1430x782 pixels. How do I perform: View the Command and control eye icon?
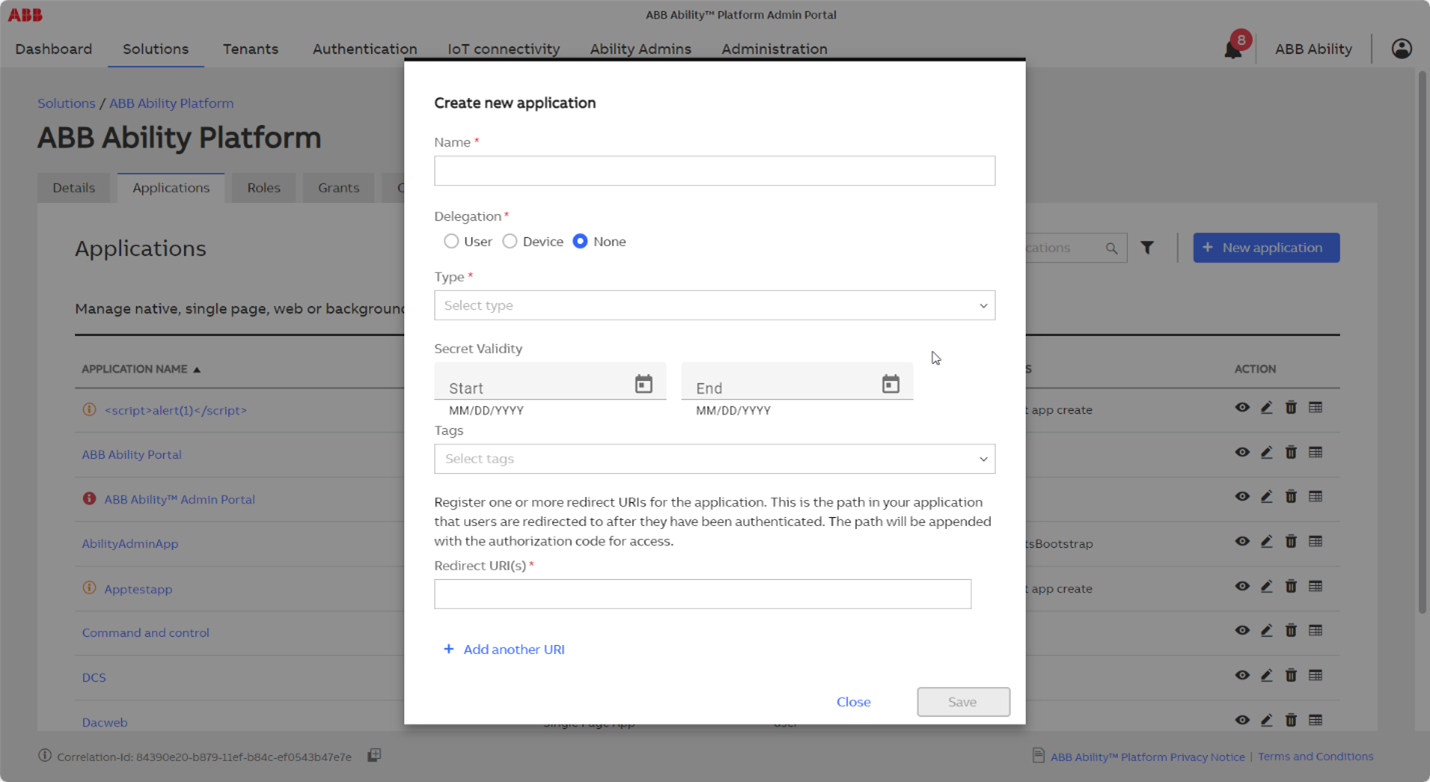pyautogui.click(x=1242, y=630)
